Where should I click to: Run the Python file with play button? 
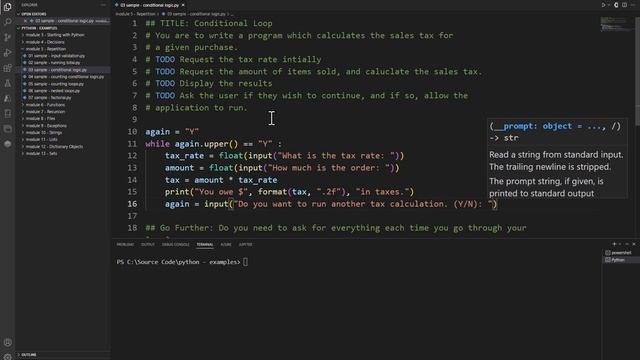point(603,5)
